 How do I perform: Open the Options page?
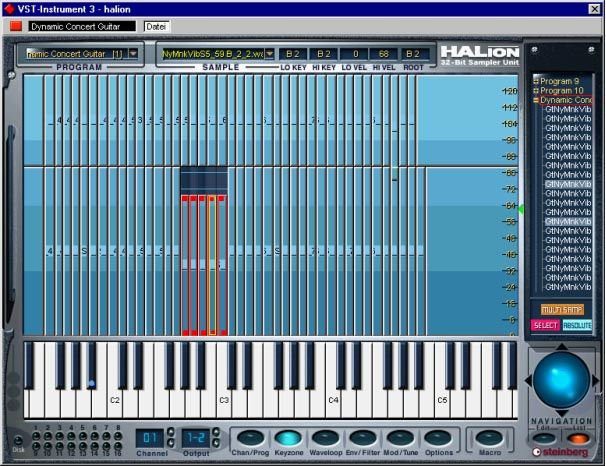(438, 438)
